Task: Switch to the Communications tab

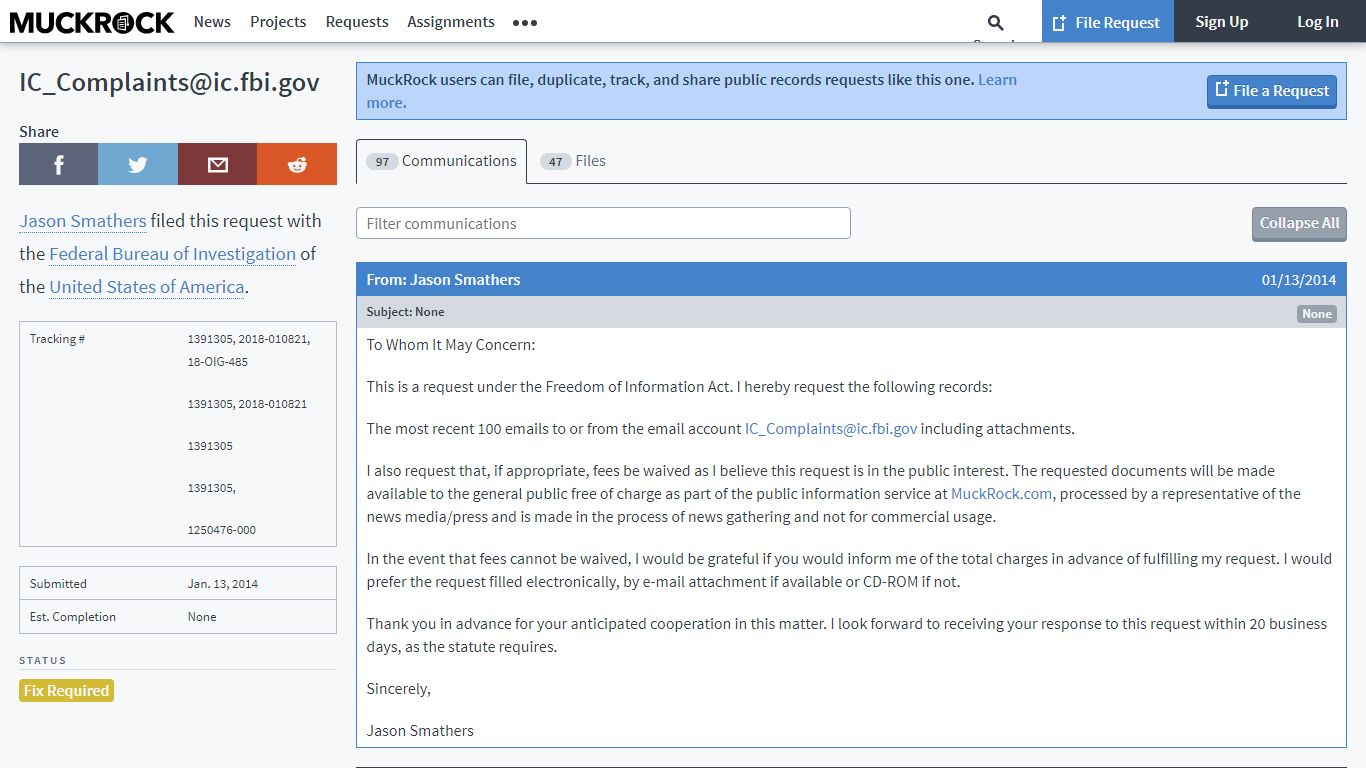Action: click(x=441, y=161)
